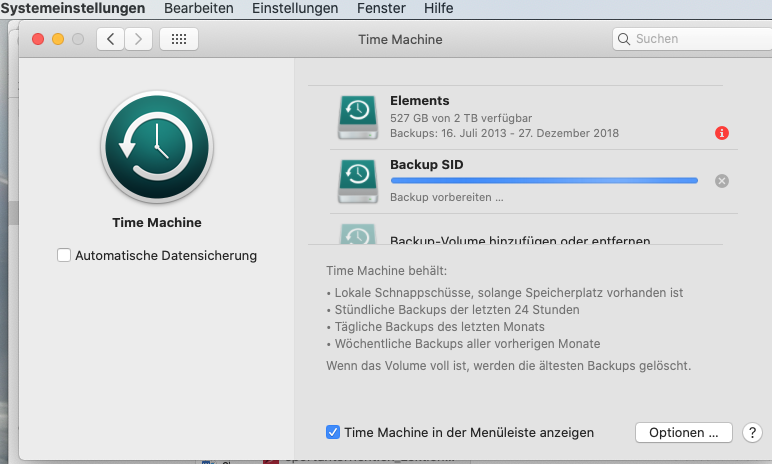Image resolution: width=772 pixels, height=464 pixels.
Task: Open the Fenster menu
Action: pyautogui.click(x=381, y=8)
